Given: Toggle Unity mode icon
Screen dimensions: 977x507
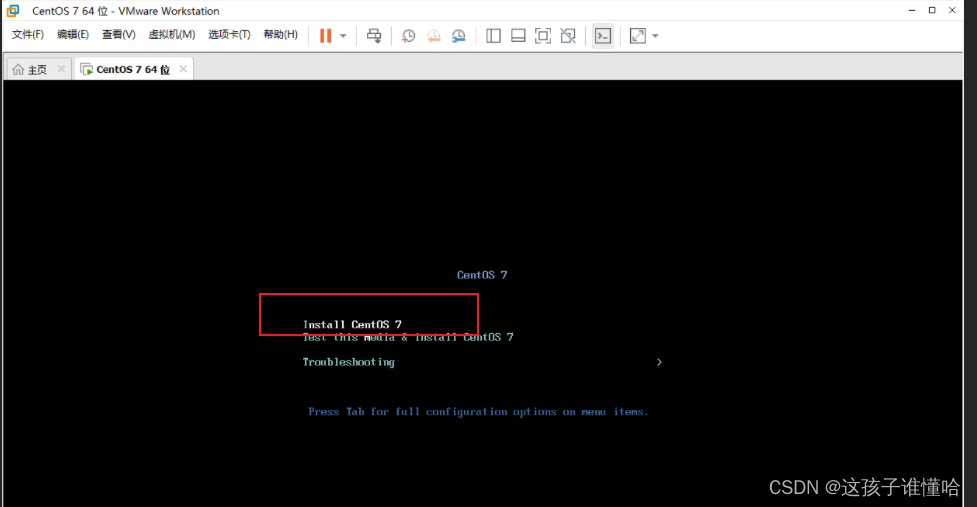Looking at the screenshot, I should 568,36.
